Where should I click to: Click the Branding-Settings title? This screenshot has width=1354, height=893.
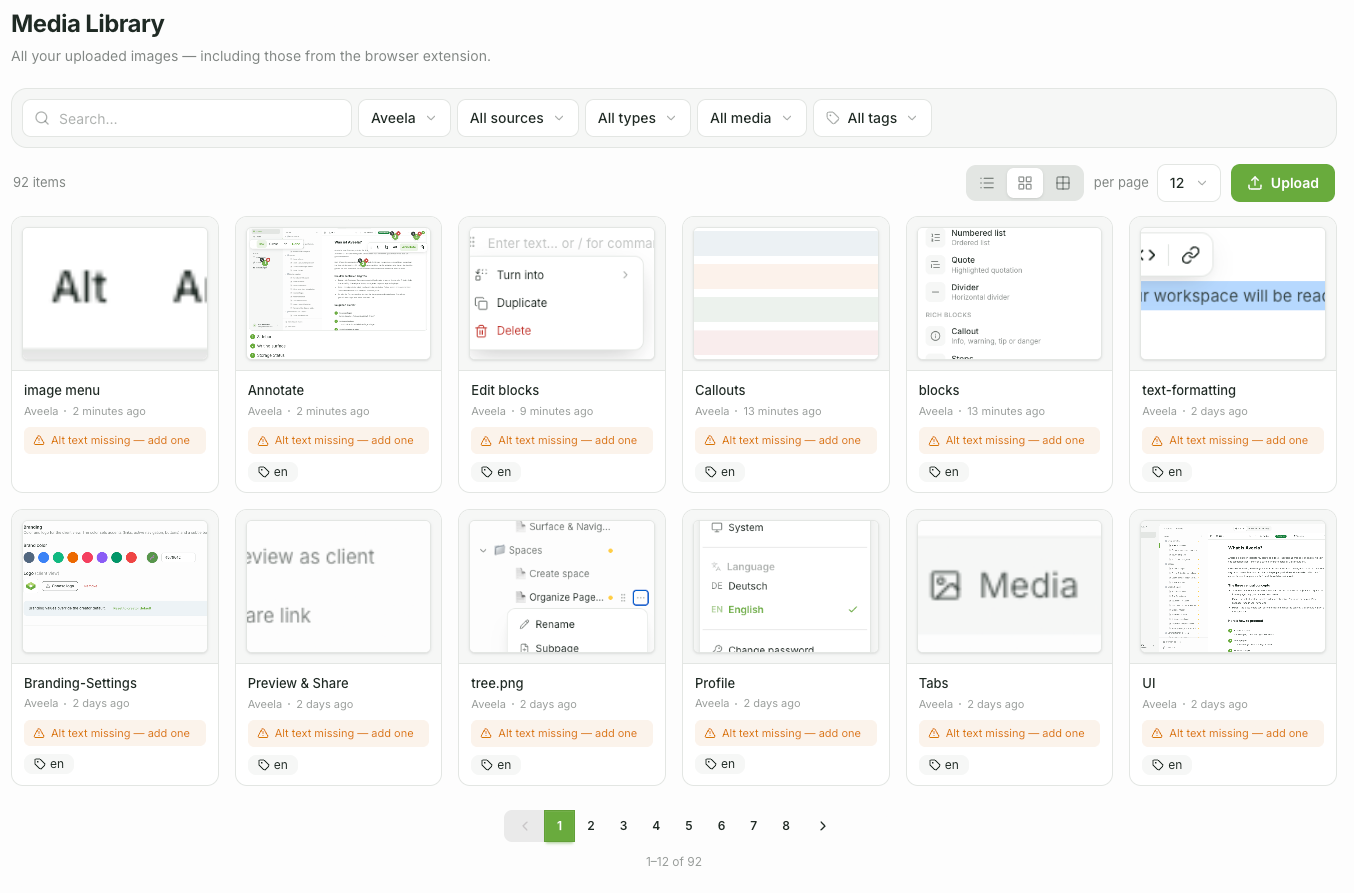click(x=80, y=683)
